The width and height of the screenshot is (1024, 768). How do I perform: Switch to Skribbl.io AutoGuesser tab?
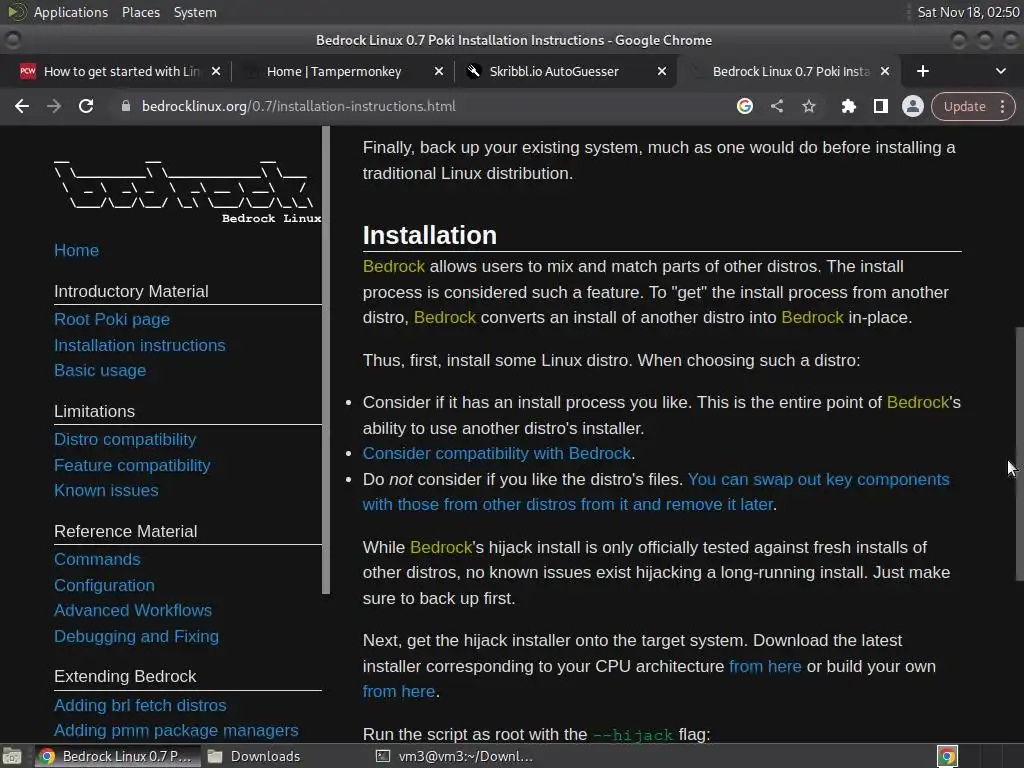554,71
